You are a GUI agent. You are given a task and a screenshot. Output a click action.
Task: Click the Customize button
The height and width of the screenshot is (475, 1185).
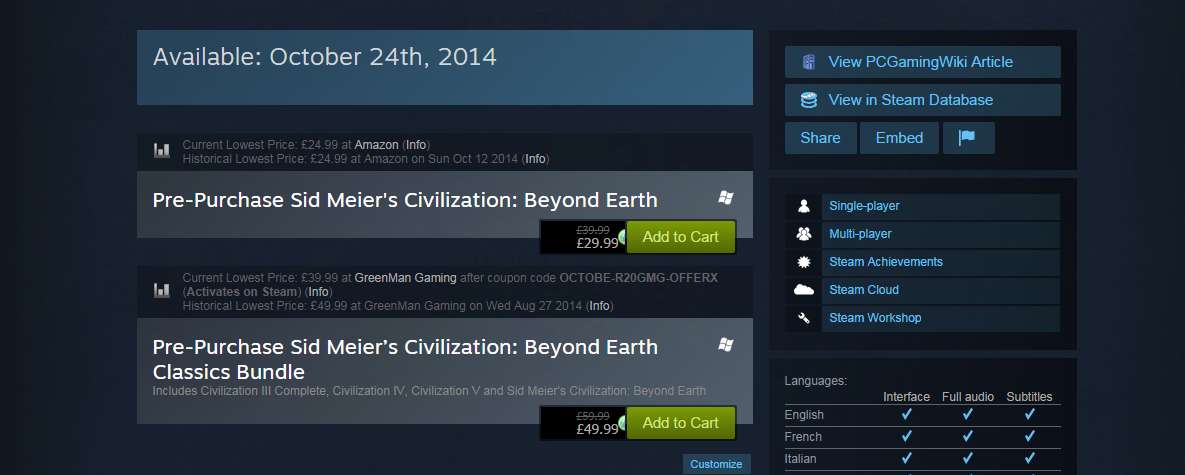point(716,464)
